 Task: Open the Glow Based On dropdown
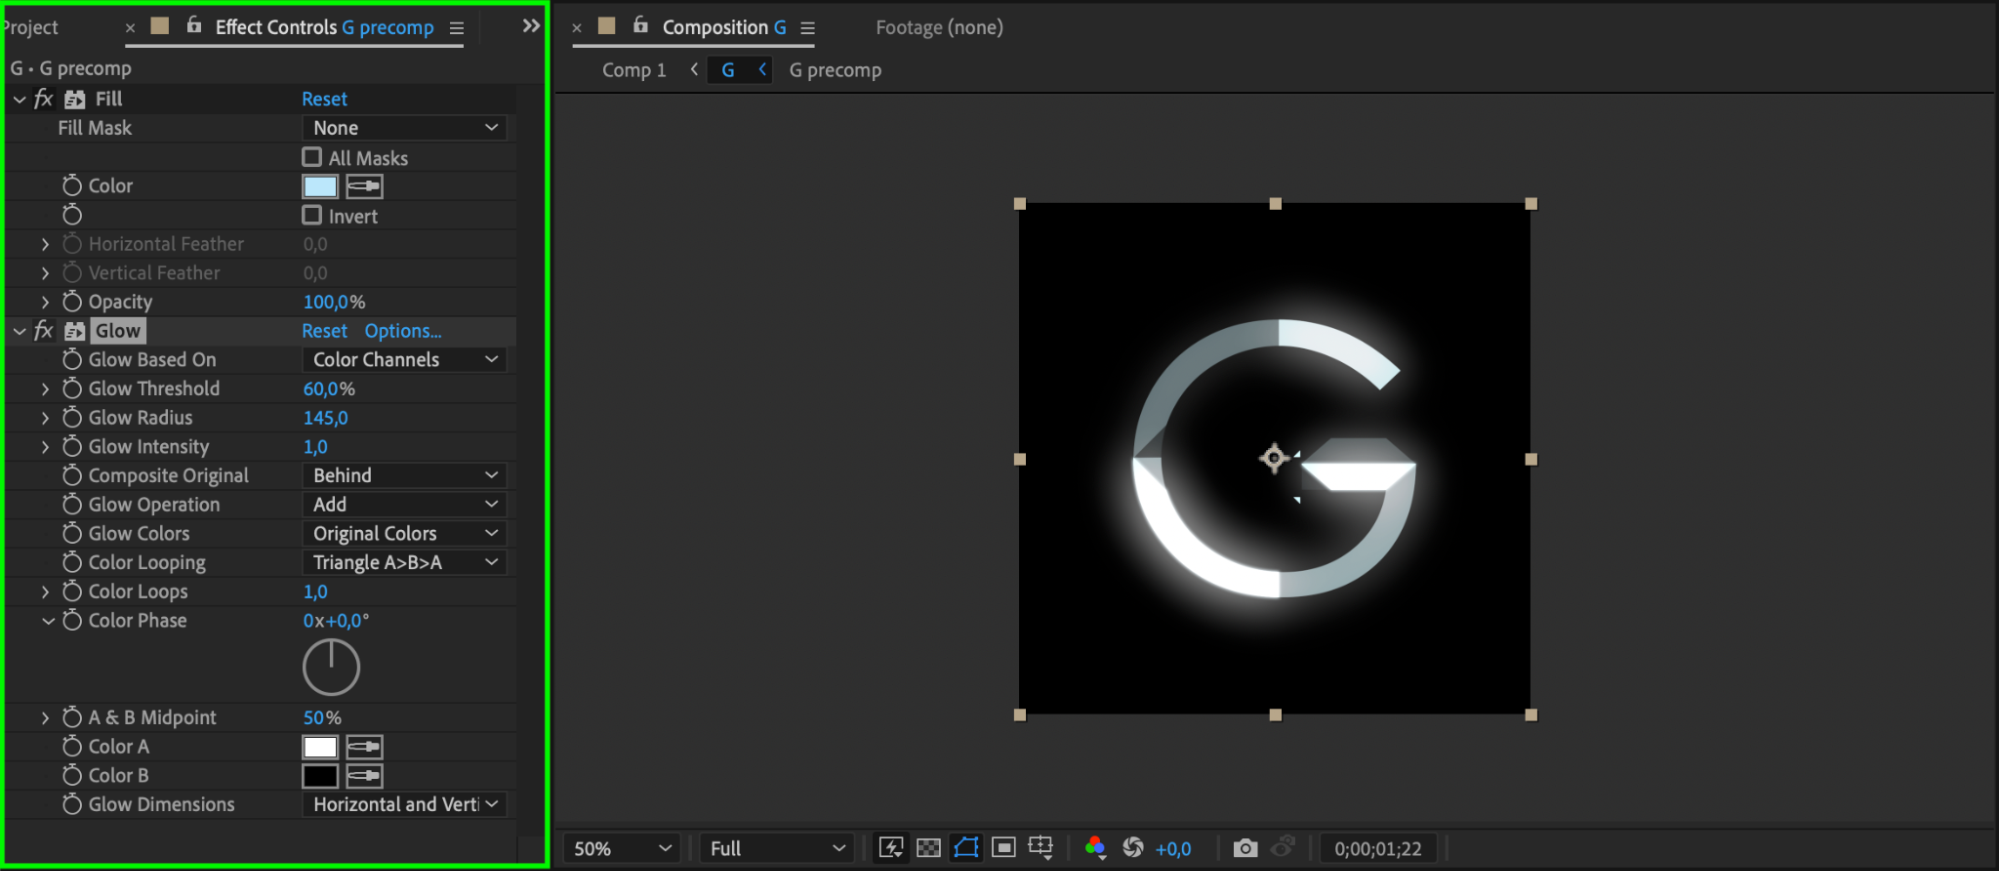click(404, 360)
